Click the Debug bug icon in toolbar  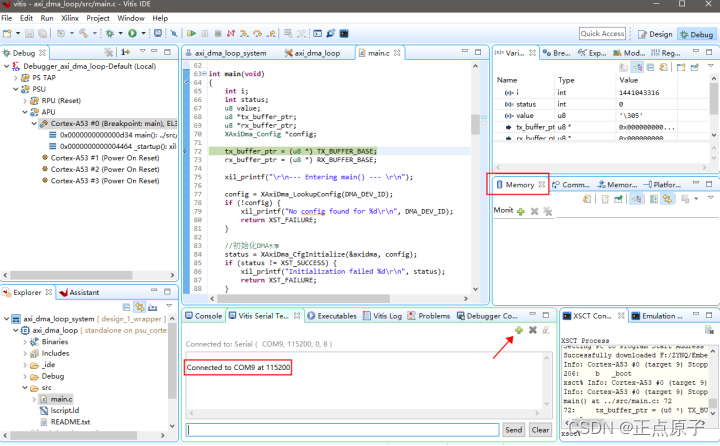coord(110,34)
